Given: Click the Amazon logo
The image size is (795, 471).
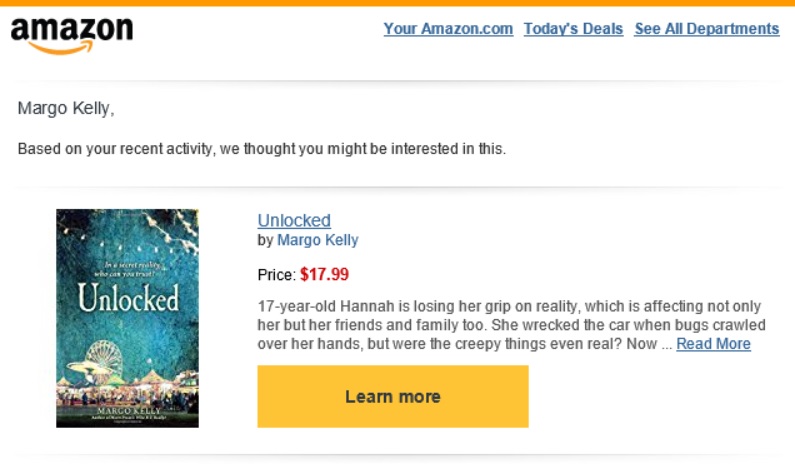Looking at the screenshot, I should coord(71,34).
